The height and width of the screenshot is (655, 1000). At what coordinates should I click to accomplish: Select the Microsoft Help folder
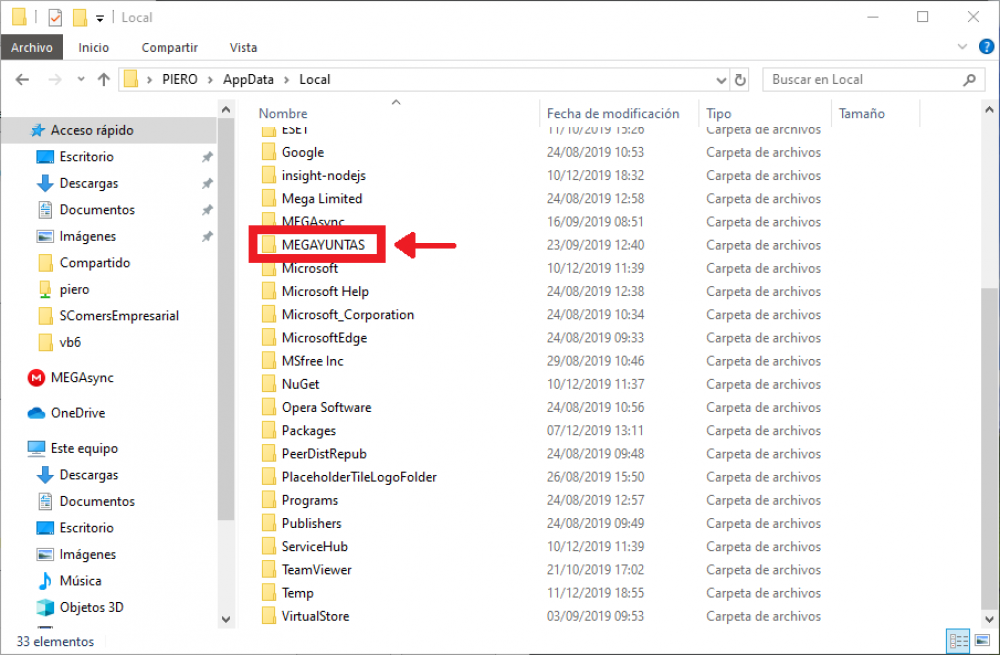(x=325, y=291)
